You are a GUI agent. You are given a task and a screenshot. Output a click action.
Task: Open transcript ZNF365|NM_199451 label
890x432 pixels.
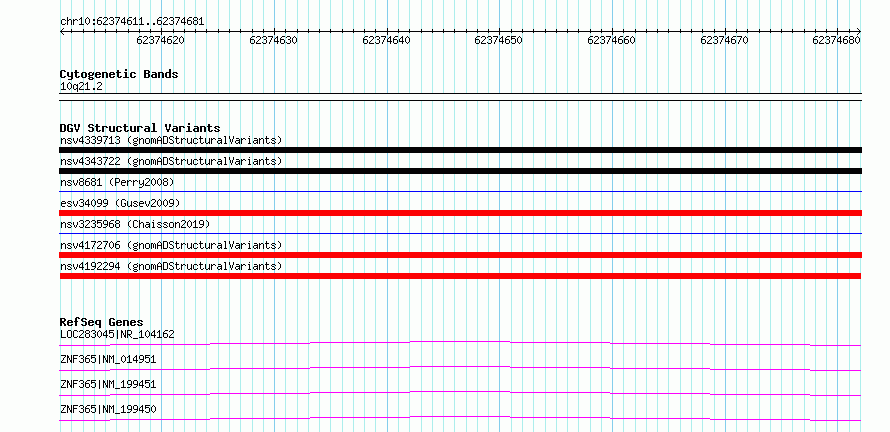click(108, 384)
